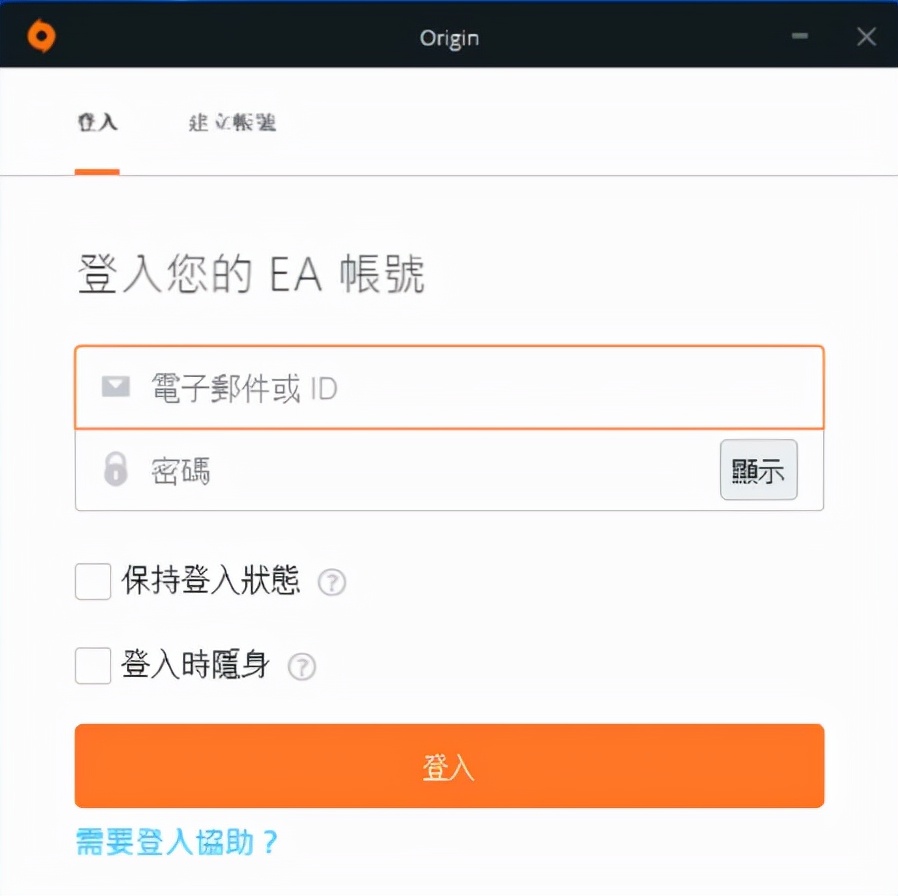Open the 需要登入協助 link
The height and width of the screenshot is (896, 898).
[x=177, y=844]
